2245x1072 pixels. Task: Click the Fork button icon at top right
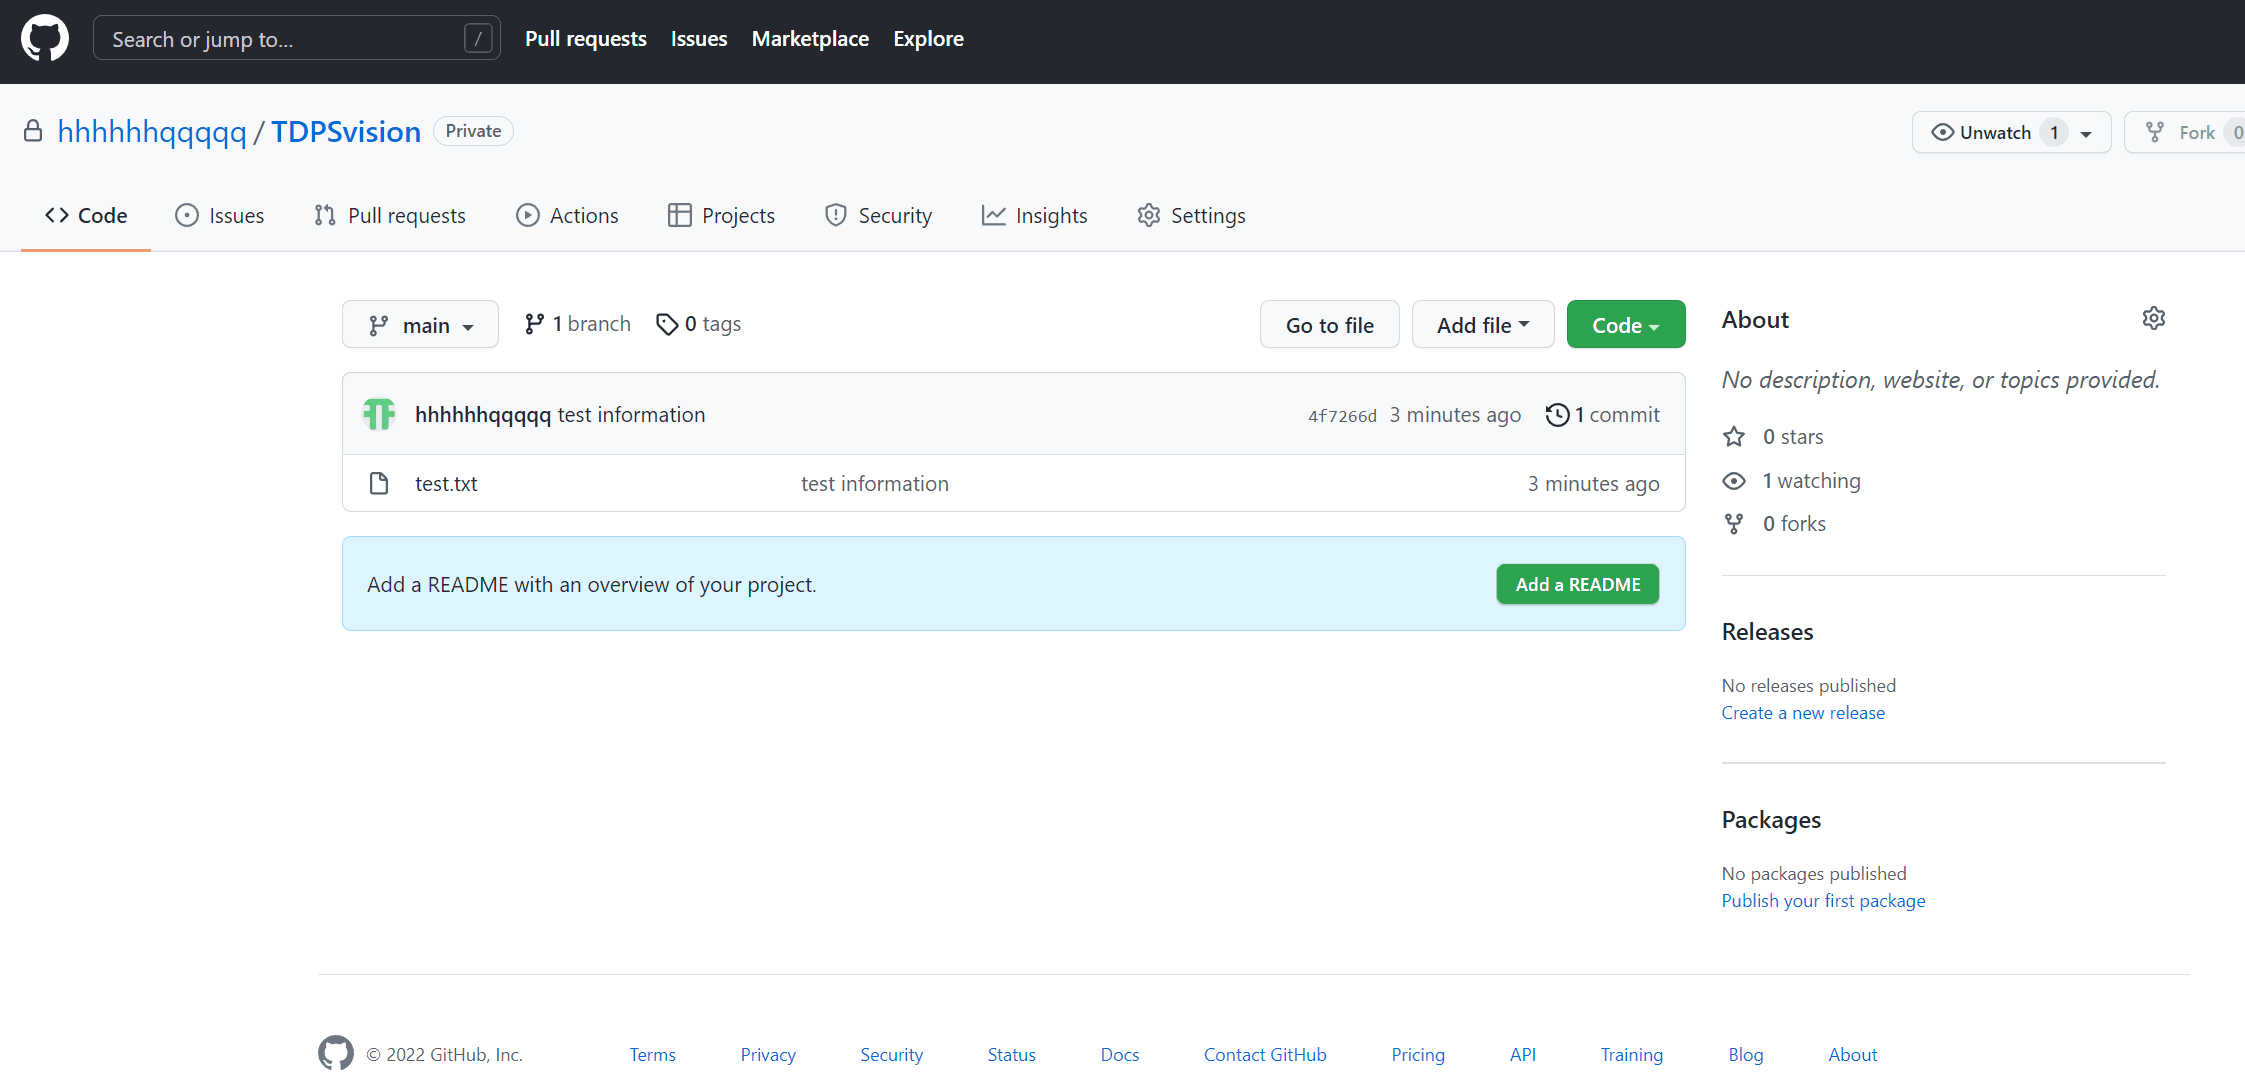2155,132
